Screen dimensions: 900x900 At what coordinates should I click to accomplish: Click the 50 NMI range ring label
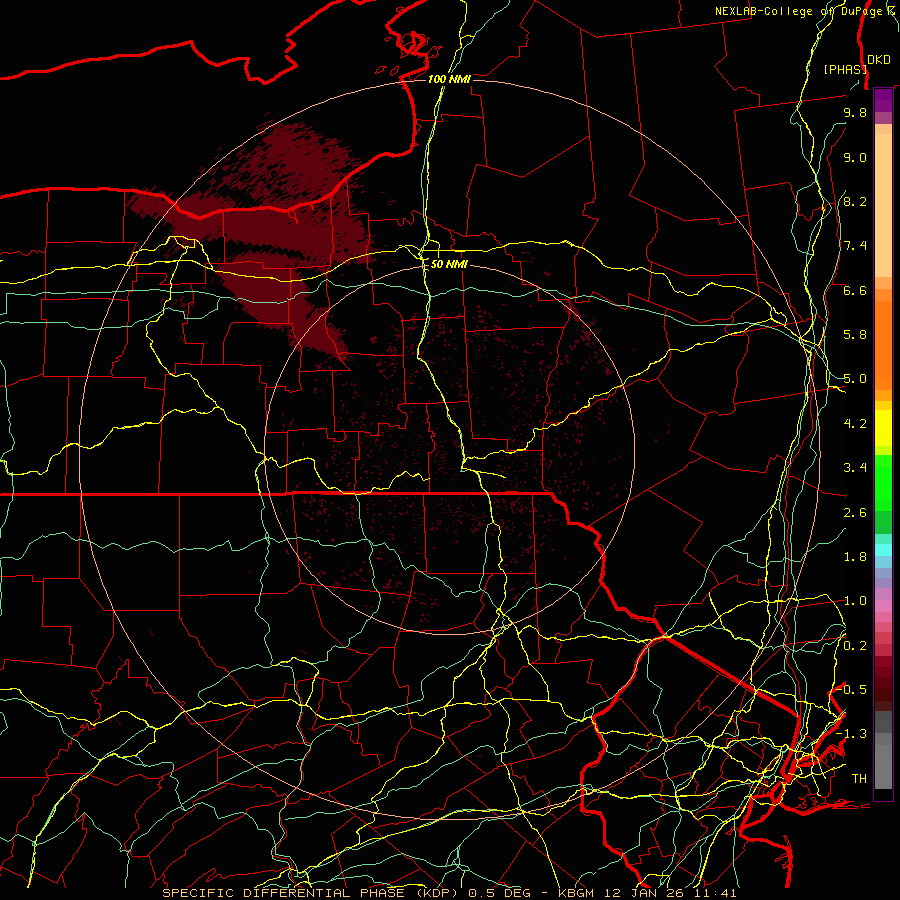(x=449, y=265)
